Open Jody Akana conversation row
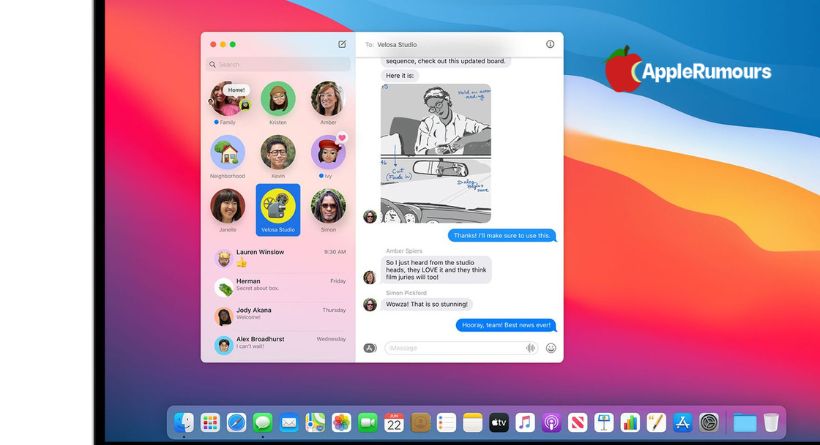The width and height of the screenshot is (820, 445). pos(280,316)
